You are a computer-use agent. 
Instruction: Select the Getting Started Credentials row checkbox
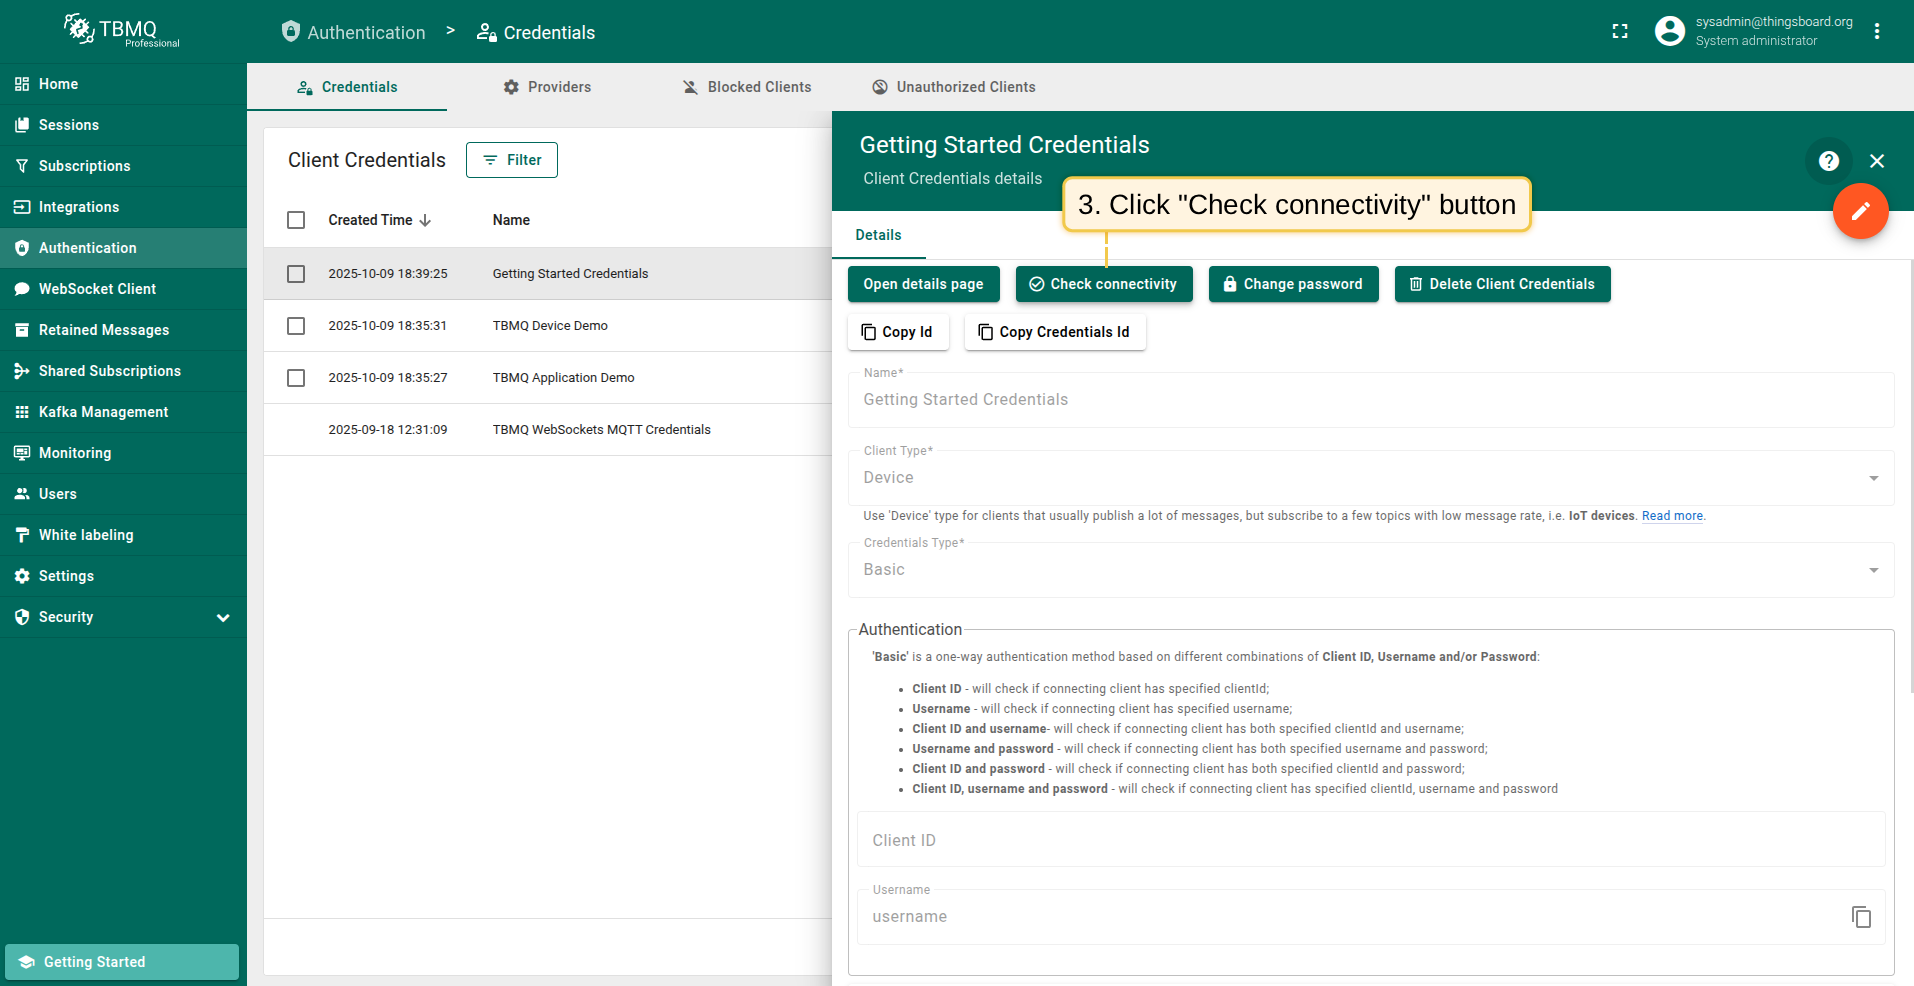click(x=296, y=274)
